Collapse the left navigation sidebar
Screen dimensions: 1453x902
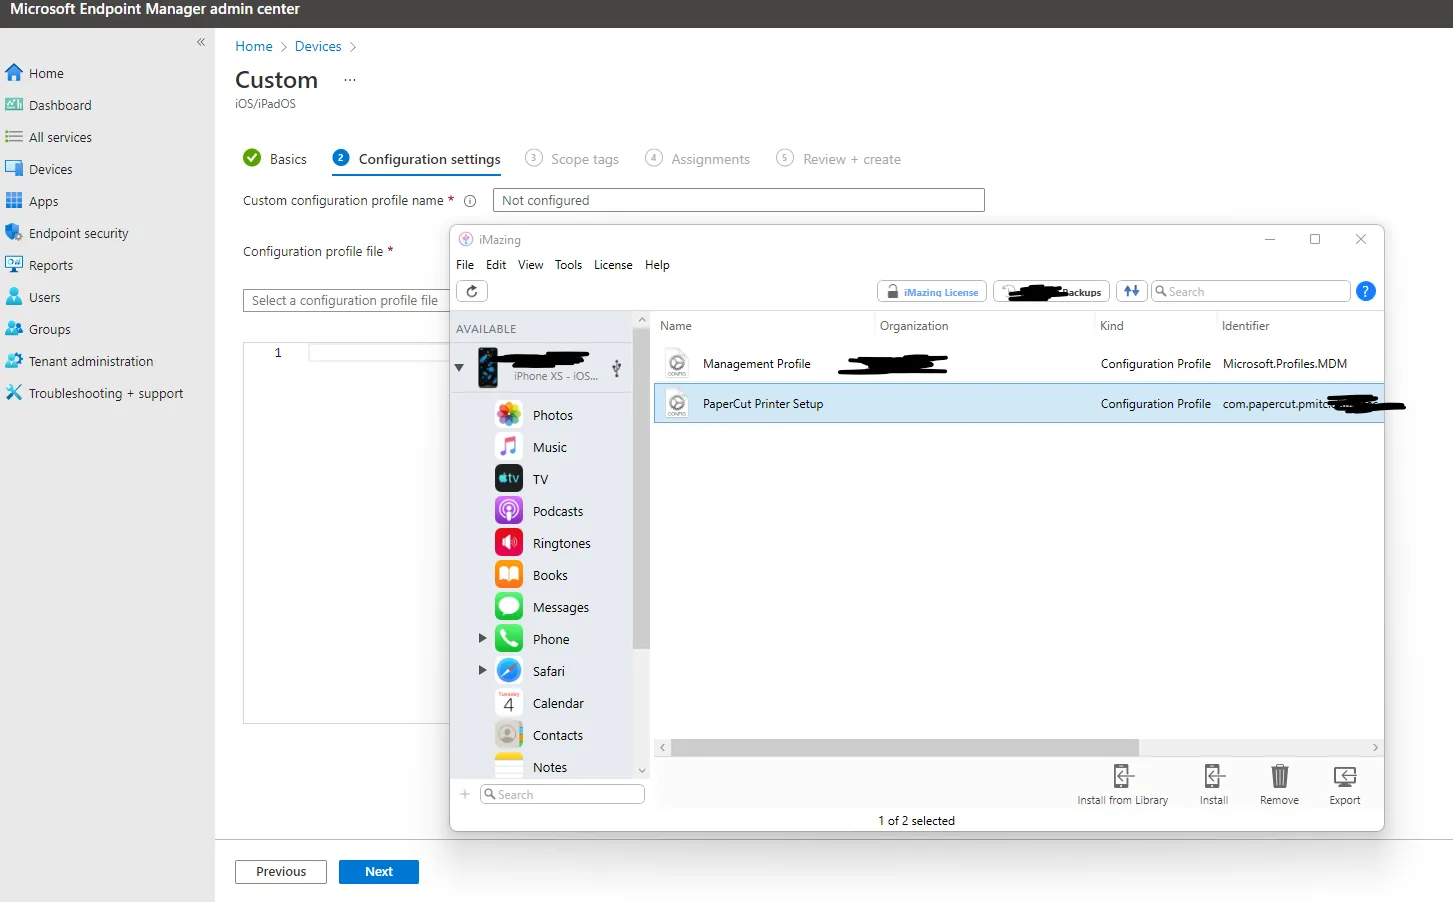201,42
